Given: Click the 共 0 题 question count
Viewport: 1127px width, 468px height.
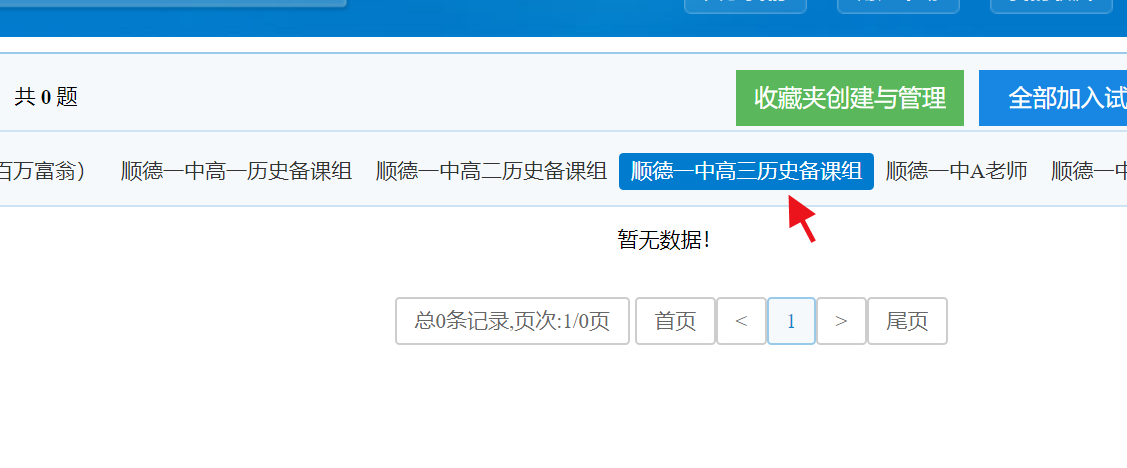Looking at the screenshot, I should [x=46, y=97].
